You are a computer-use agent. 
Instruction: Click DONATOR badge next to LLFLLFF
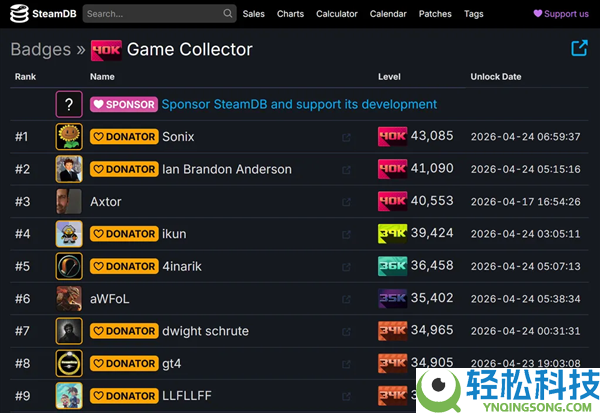[x=124, y=396]
